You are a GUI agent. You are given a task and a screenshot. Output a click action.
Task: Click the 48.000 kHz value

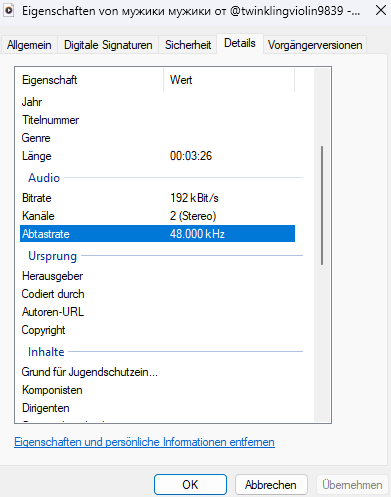tap(197, 234)
